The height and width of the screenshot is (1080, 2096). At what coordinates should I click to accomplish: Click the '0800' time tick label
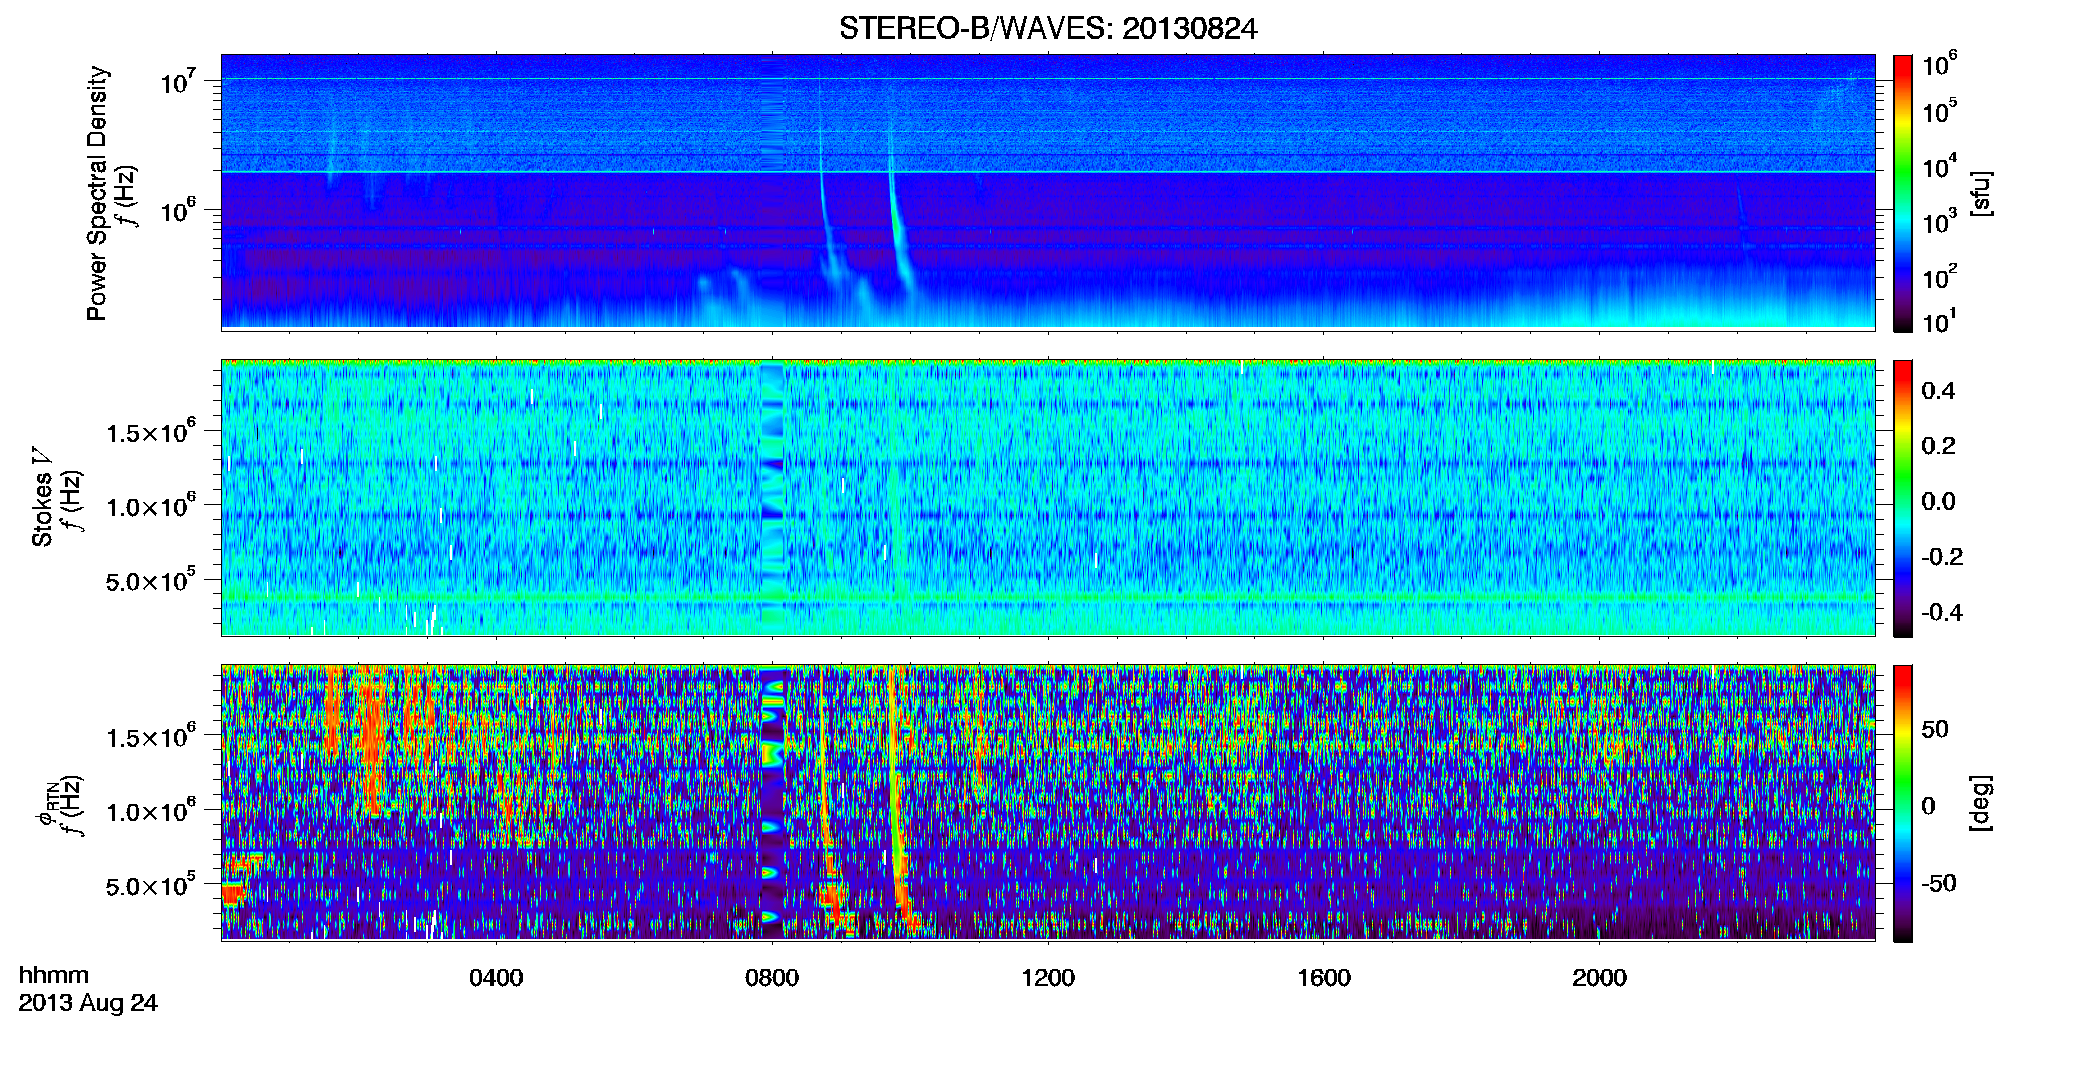pyautogui.click(x=772, y=977)
